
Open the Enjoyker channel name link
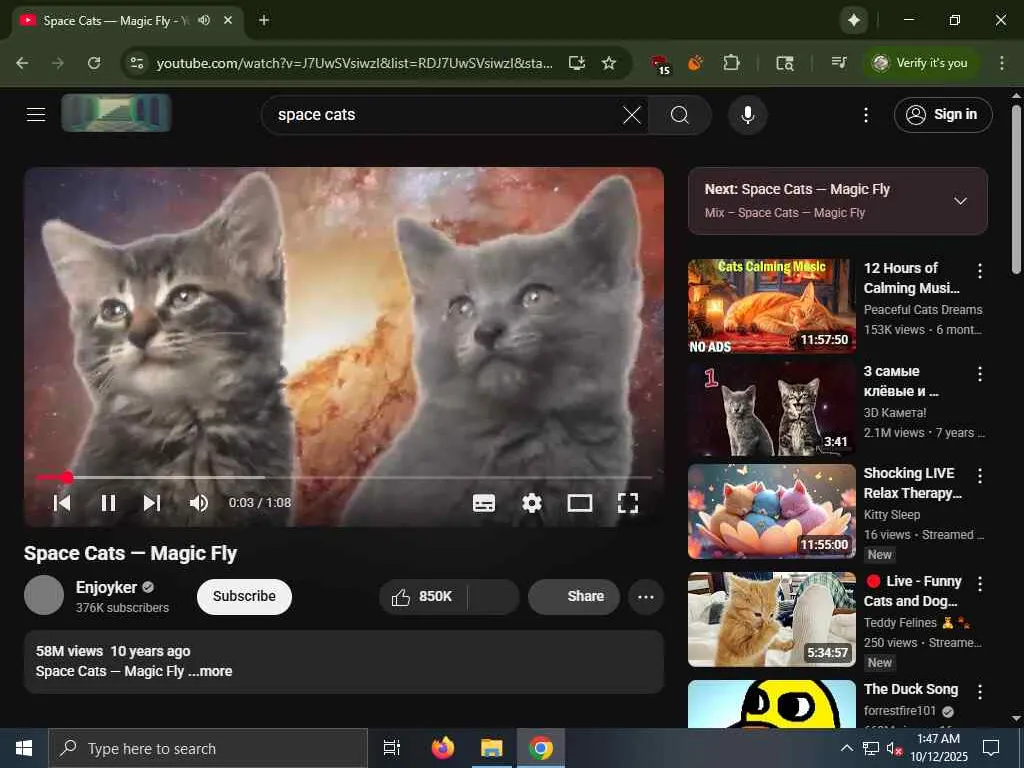pos(106,587)
